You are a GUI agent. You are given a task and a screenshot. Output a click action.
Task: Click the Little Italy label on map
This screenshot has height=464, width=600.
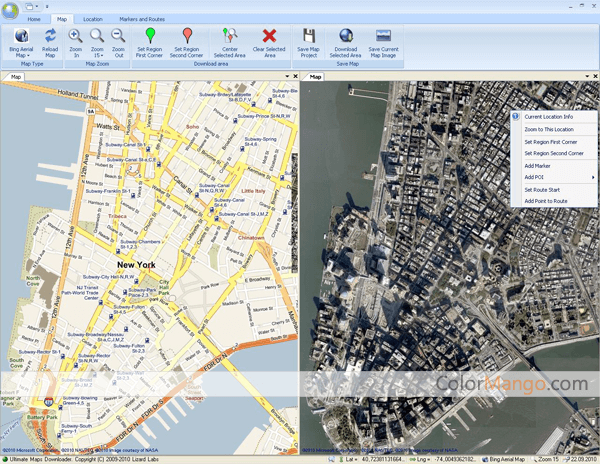click(253, 190)
